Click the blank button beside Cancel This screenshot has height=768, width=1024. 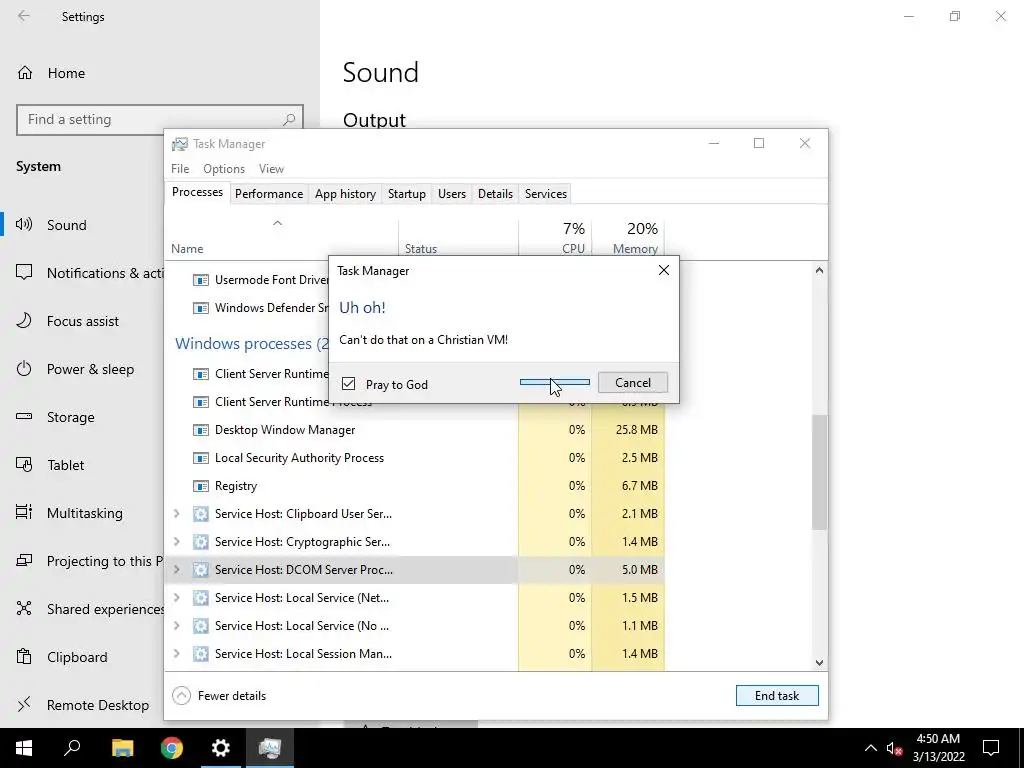554,382
